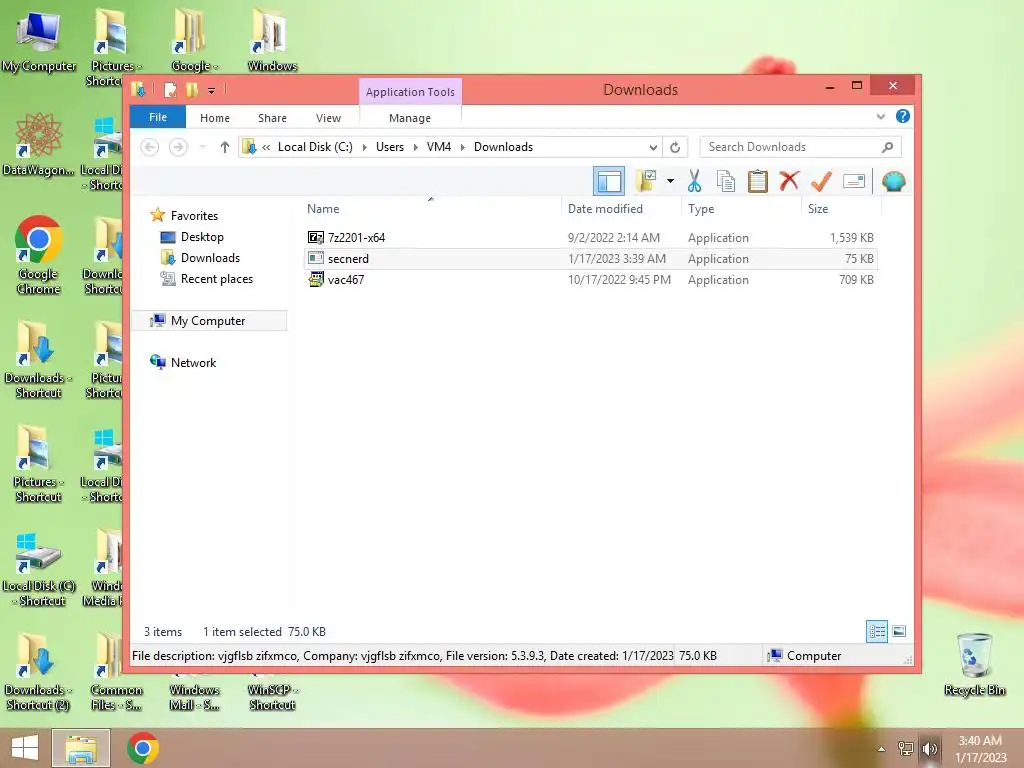The width and height of the screenshot is (1024, 768).
Task: Expand the address bar history dropdown
Action: pos(652,148)
